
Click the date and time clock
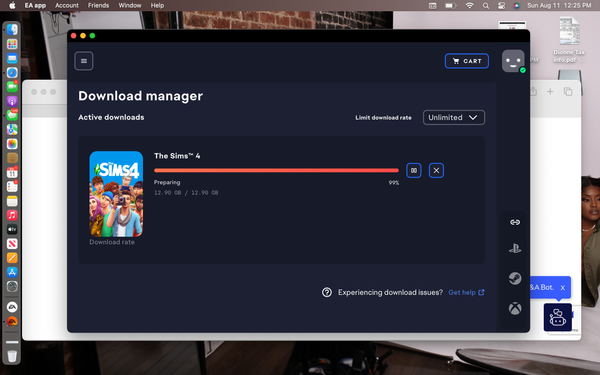coord(559,5)
